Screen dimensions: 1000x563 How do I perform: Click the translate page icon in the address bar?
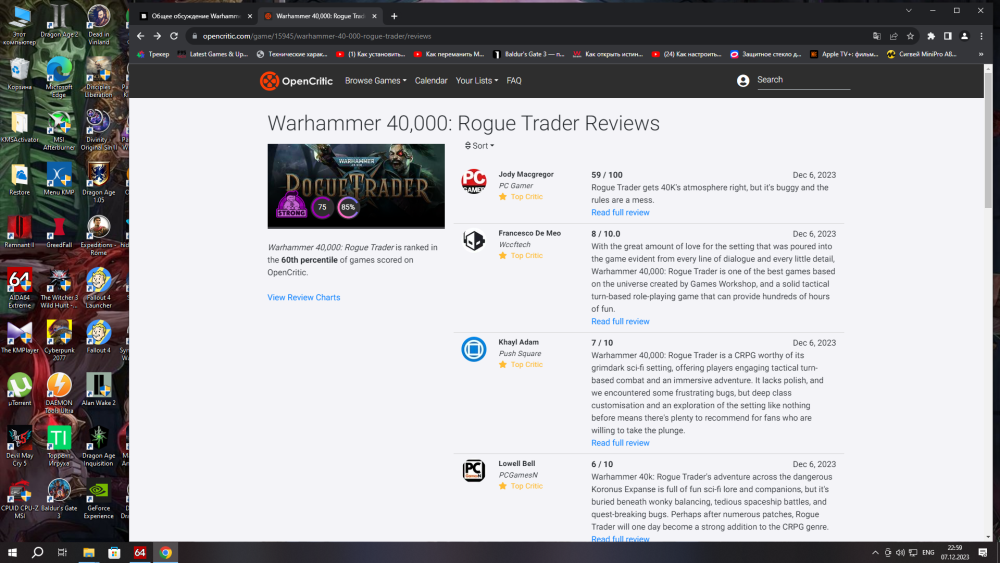(x=877, y=36)
